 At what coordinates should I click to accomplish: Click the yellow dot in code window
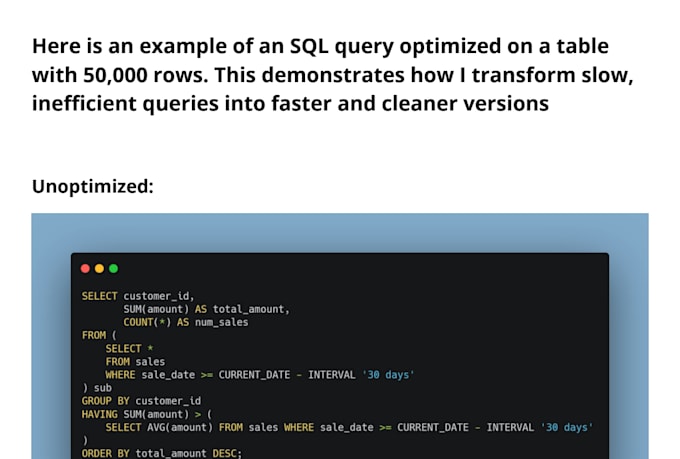coord(99,269)
